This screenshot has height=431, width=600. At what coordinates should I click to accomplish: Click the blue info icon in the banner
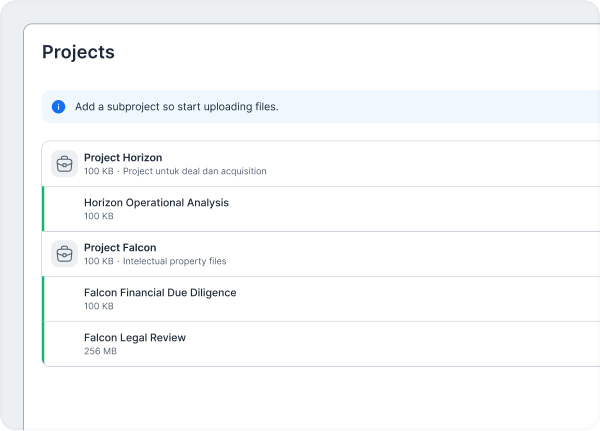58,106
